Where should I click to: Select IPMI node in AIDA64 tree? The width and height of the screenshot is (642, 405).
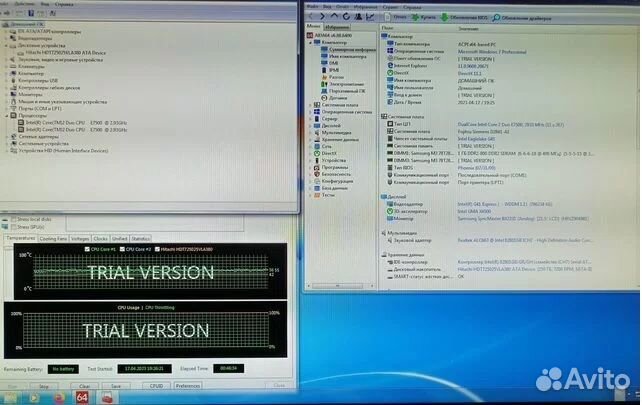pos(330,70)
